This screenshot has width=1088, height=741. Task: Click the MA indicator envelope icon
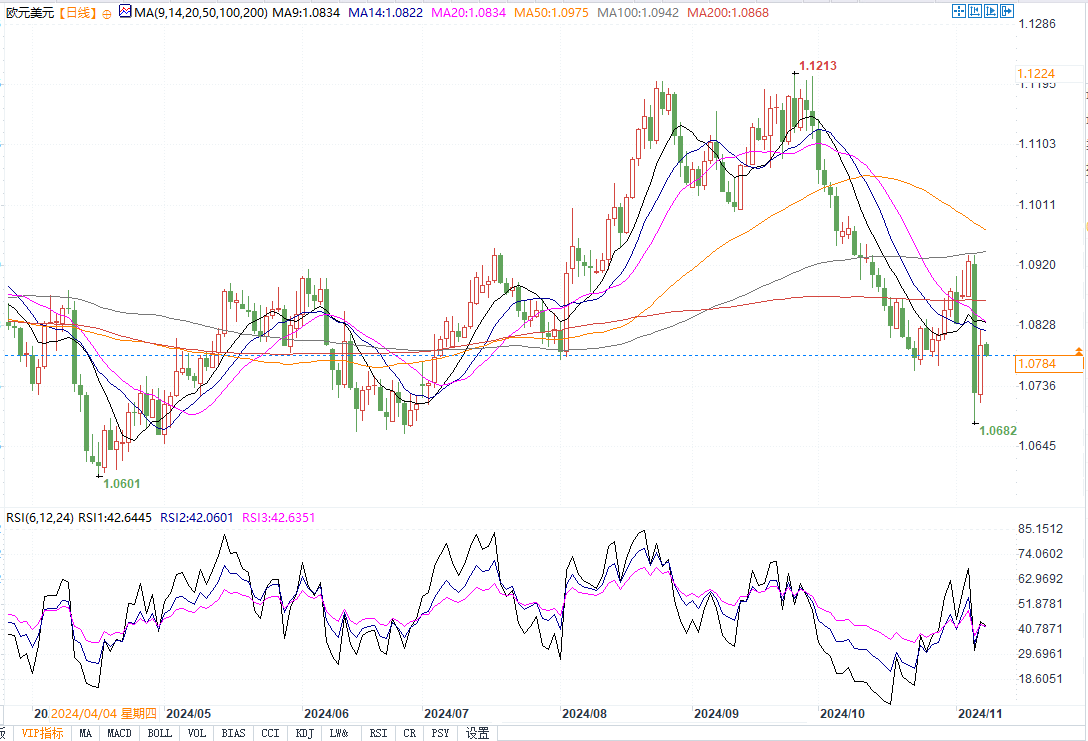(124, 12)
